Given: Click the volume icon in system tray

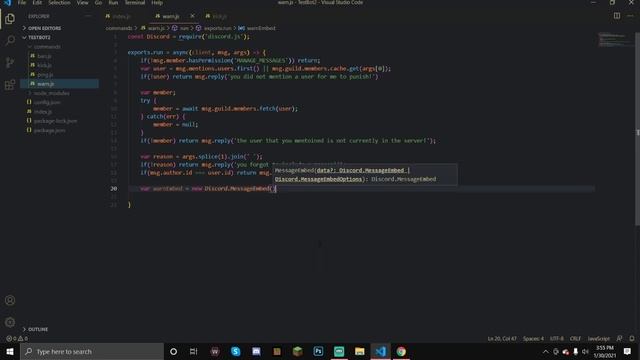Looking at the screenshot, I should pos(585,351).
